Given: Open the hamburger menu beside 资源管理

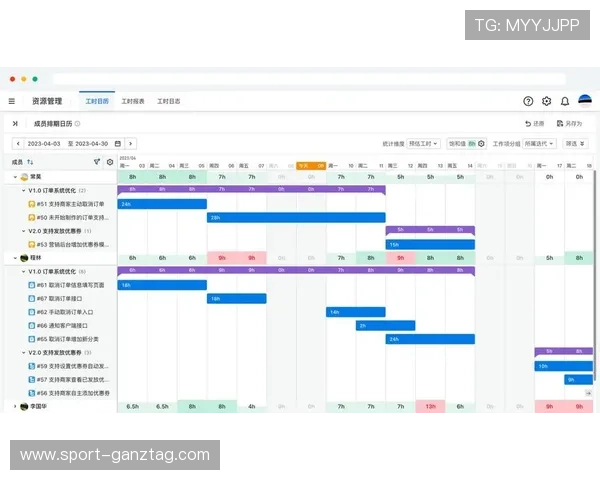Looking at the screenshot, I should pyautogui.click(x=12, y=101).
